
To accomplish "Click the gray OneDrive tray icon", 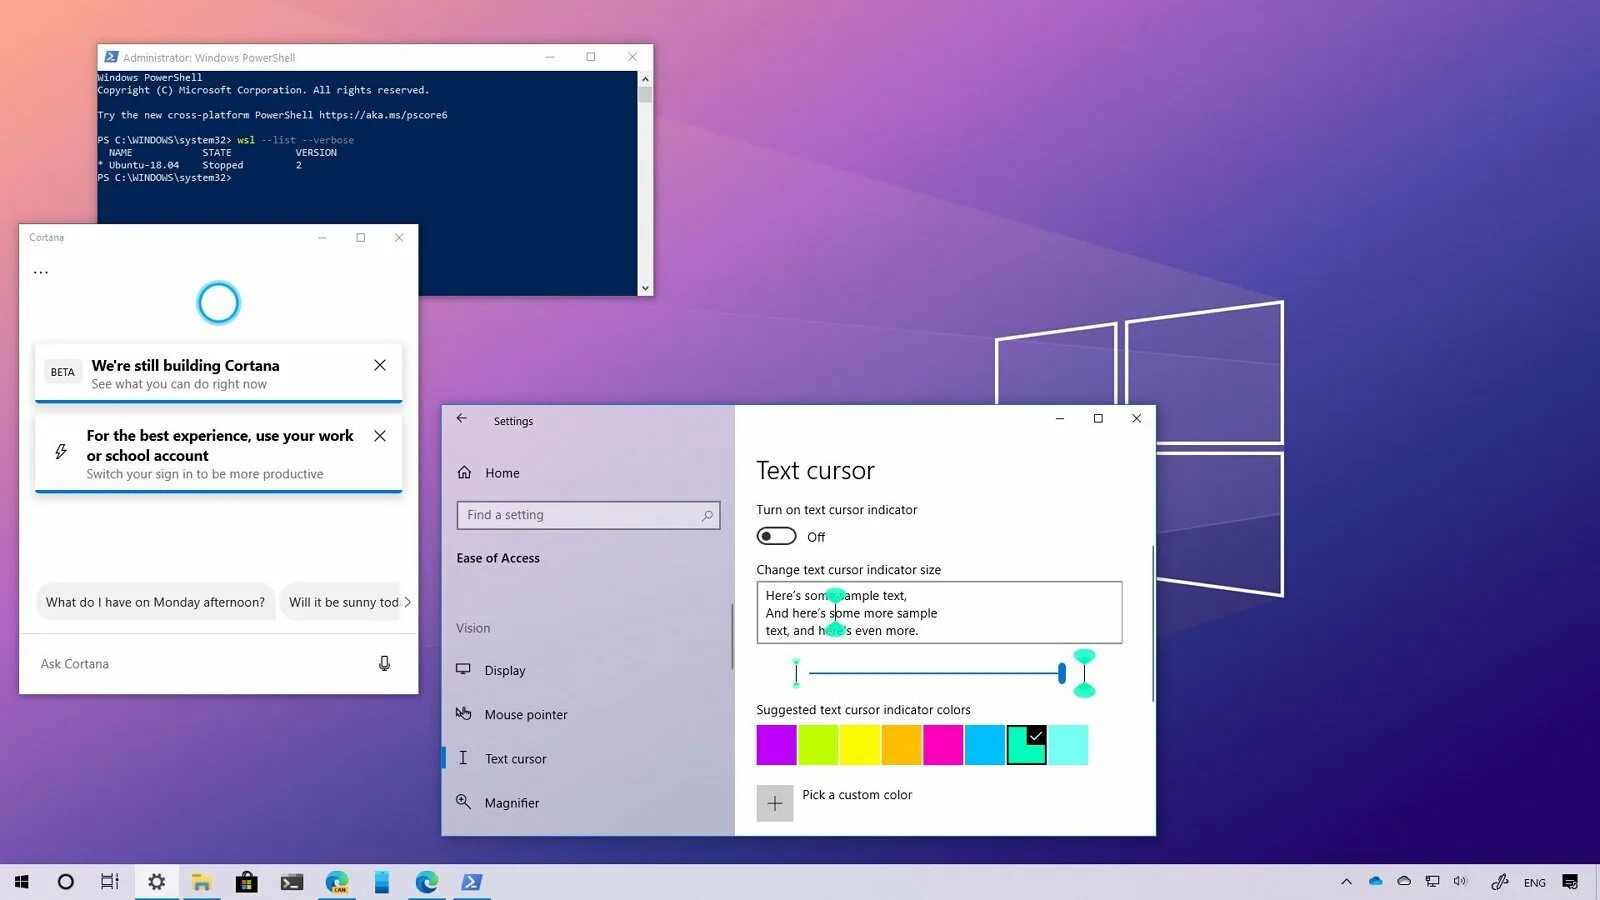I will (x=1404, y=881).
